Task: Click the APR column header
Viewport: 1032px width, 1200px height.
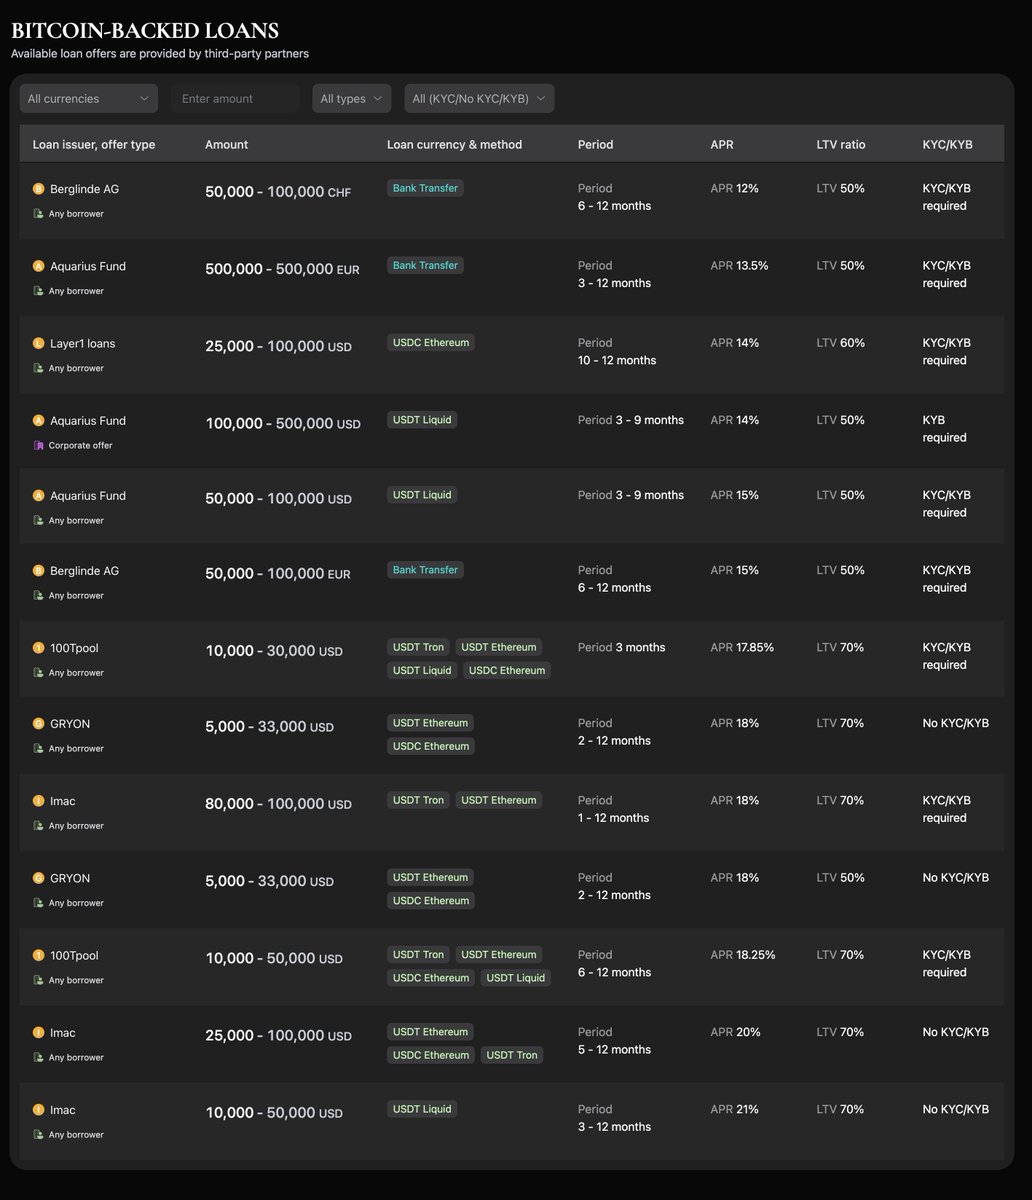Action: 722,144
